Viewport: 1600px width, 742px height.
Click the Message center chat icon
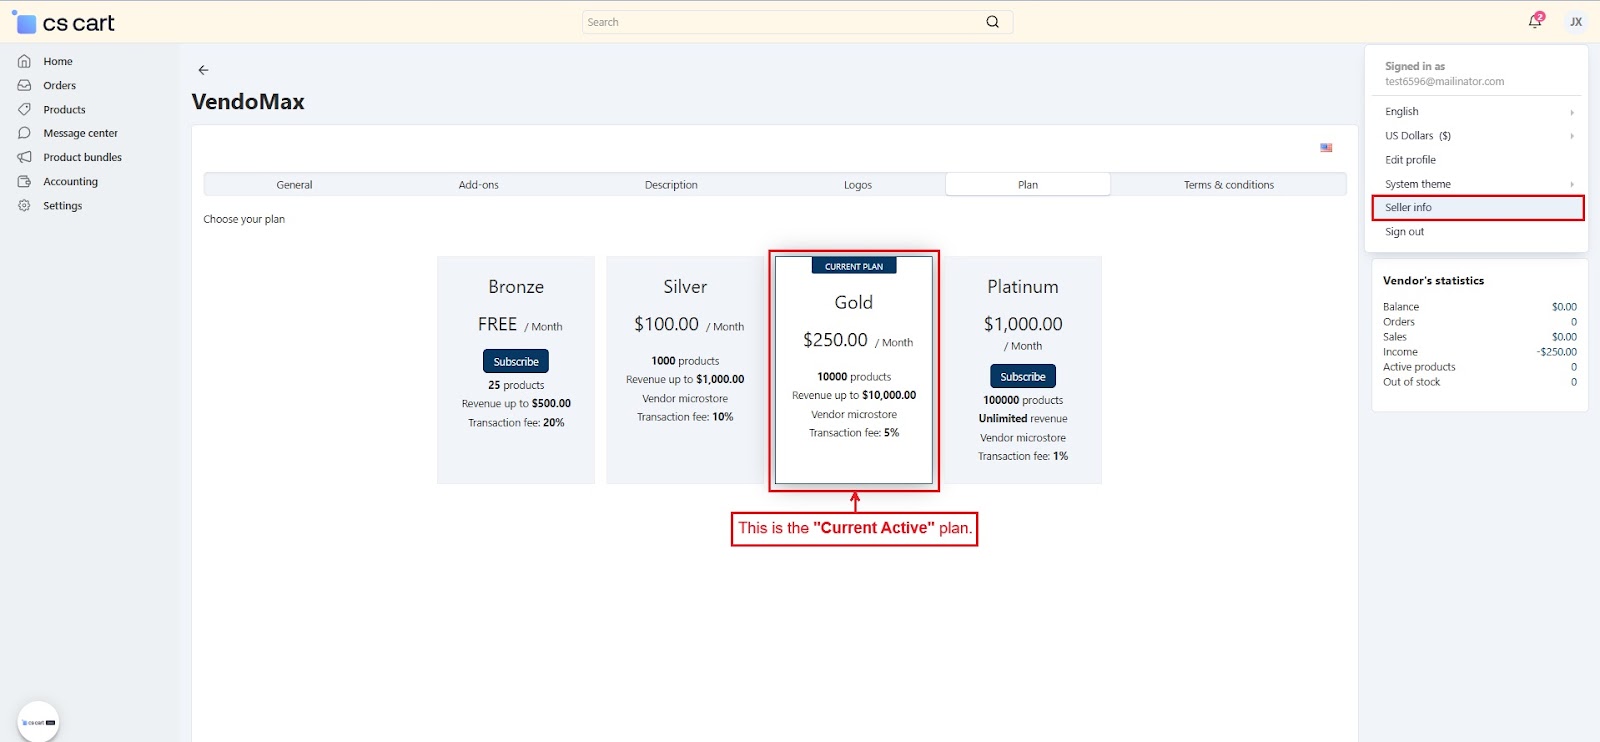pos(24,133)
